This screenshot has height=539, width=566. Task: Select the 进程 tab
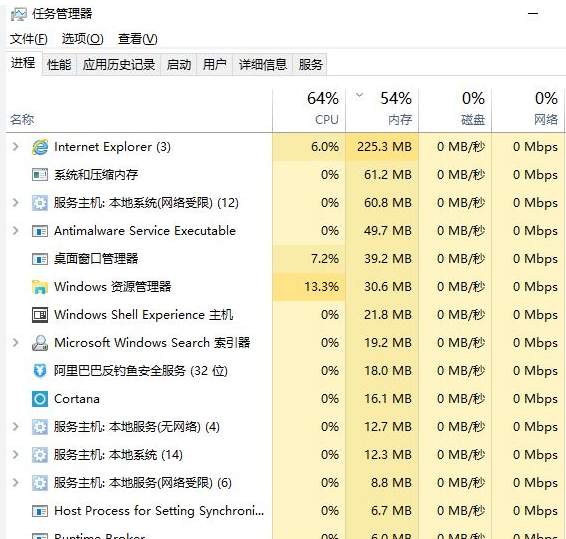click(x=23, y=63)
